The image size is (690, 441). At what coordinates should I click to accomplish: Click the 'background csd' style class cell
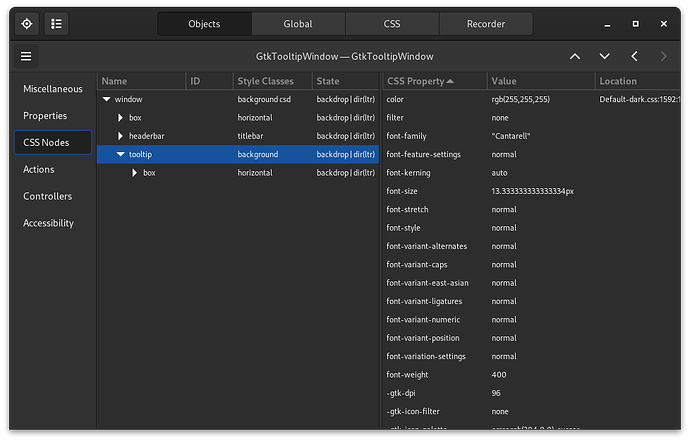264,99
